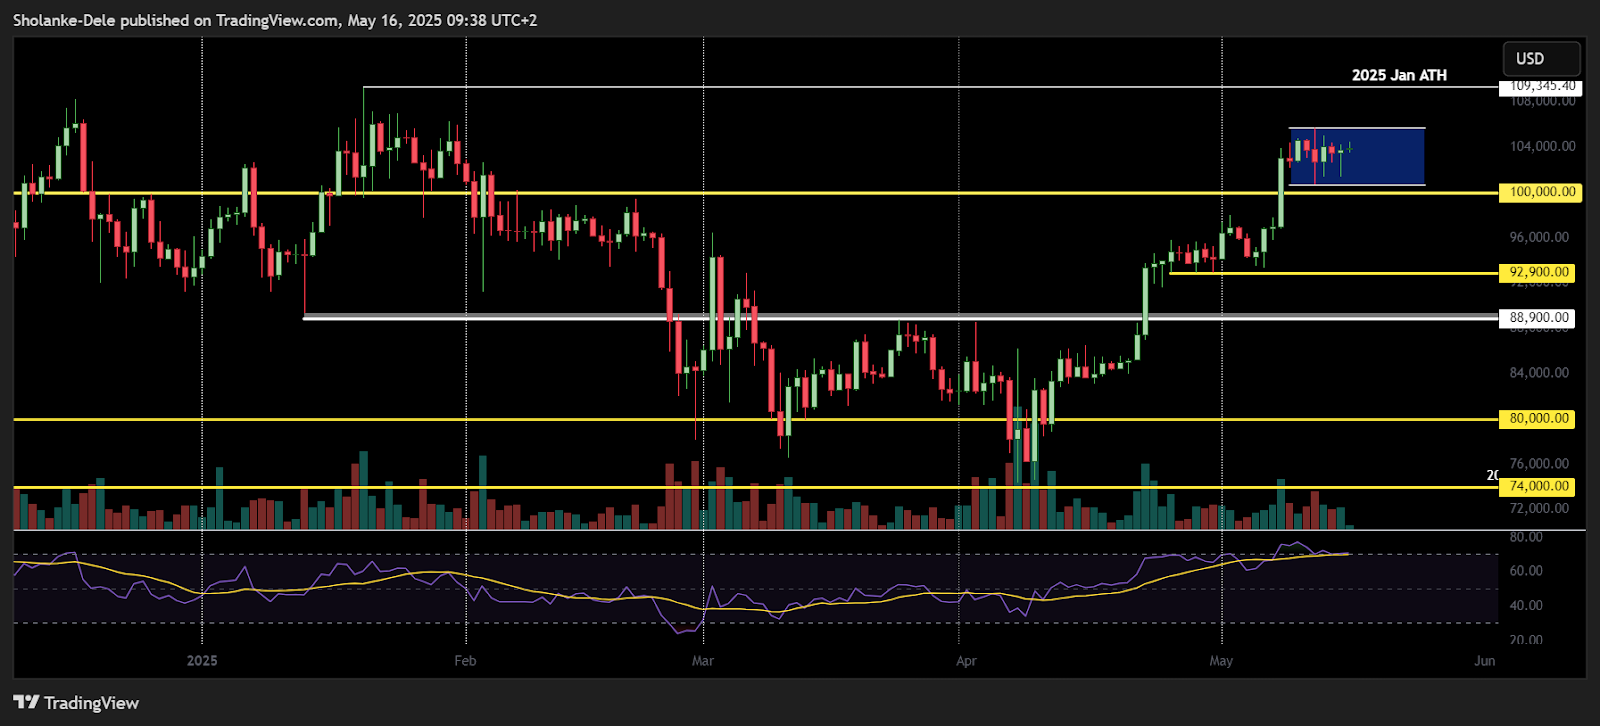The width and height of the screenshot is (1600, 726).
Task: Click the 96,000.00 price scale value
Action: [x=1539, y=237]
